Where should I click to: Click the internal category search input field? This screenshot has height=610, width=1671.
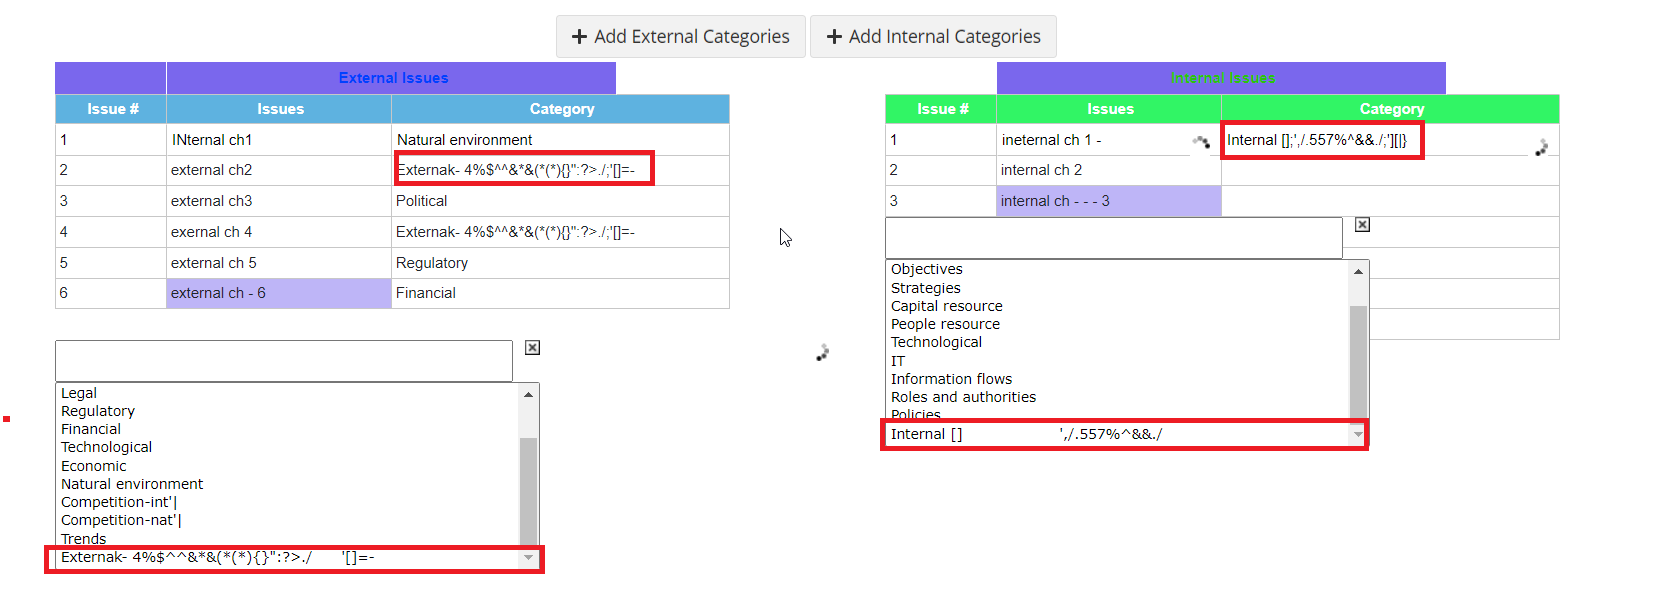point(1114,238)
